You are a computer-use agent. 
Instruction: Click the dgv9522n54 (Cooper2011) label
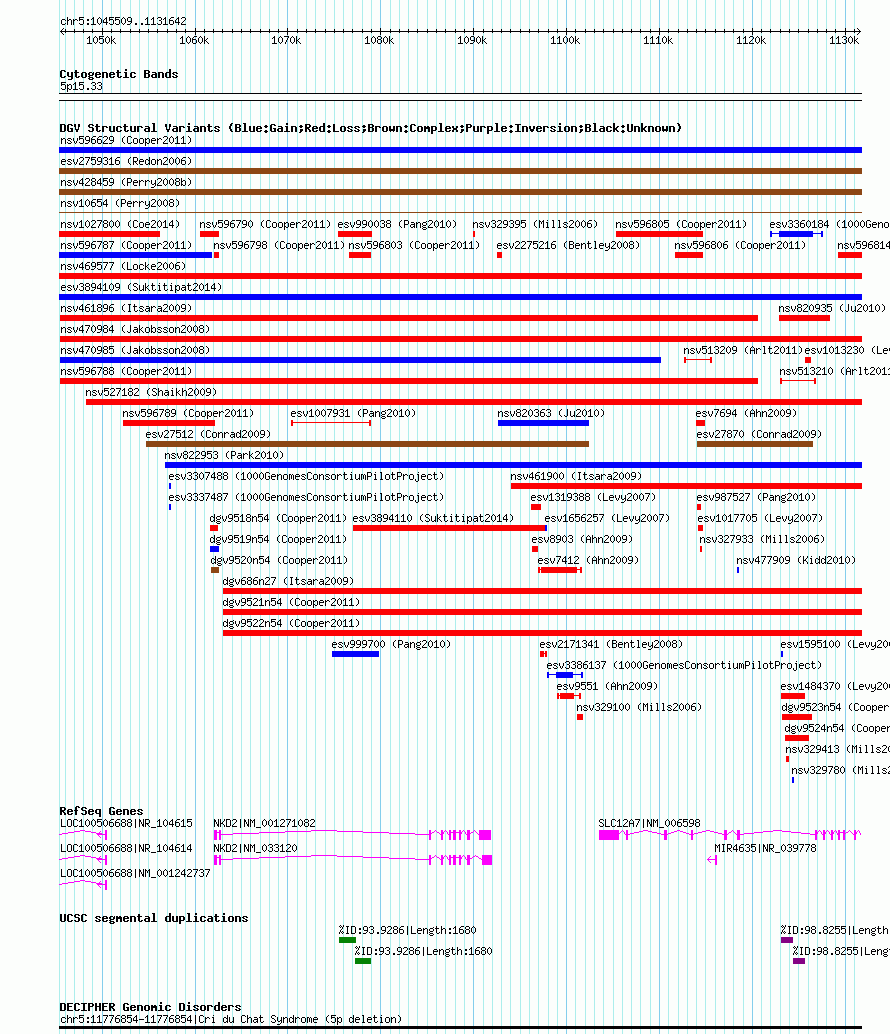coord(291,624)
